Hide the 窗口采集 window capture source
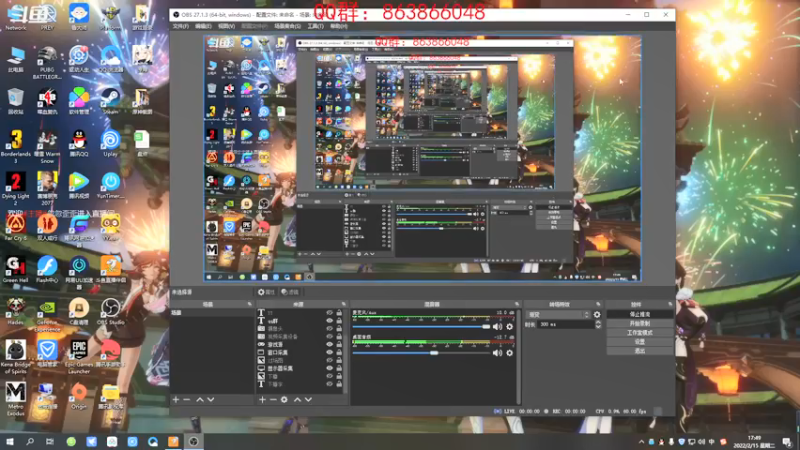800x450 pixels. [x=330, y=353]
